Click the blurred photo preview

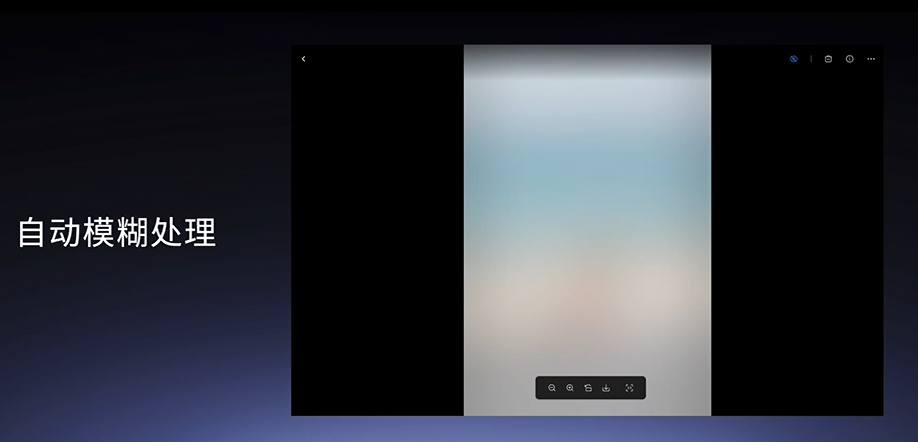587,230
